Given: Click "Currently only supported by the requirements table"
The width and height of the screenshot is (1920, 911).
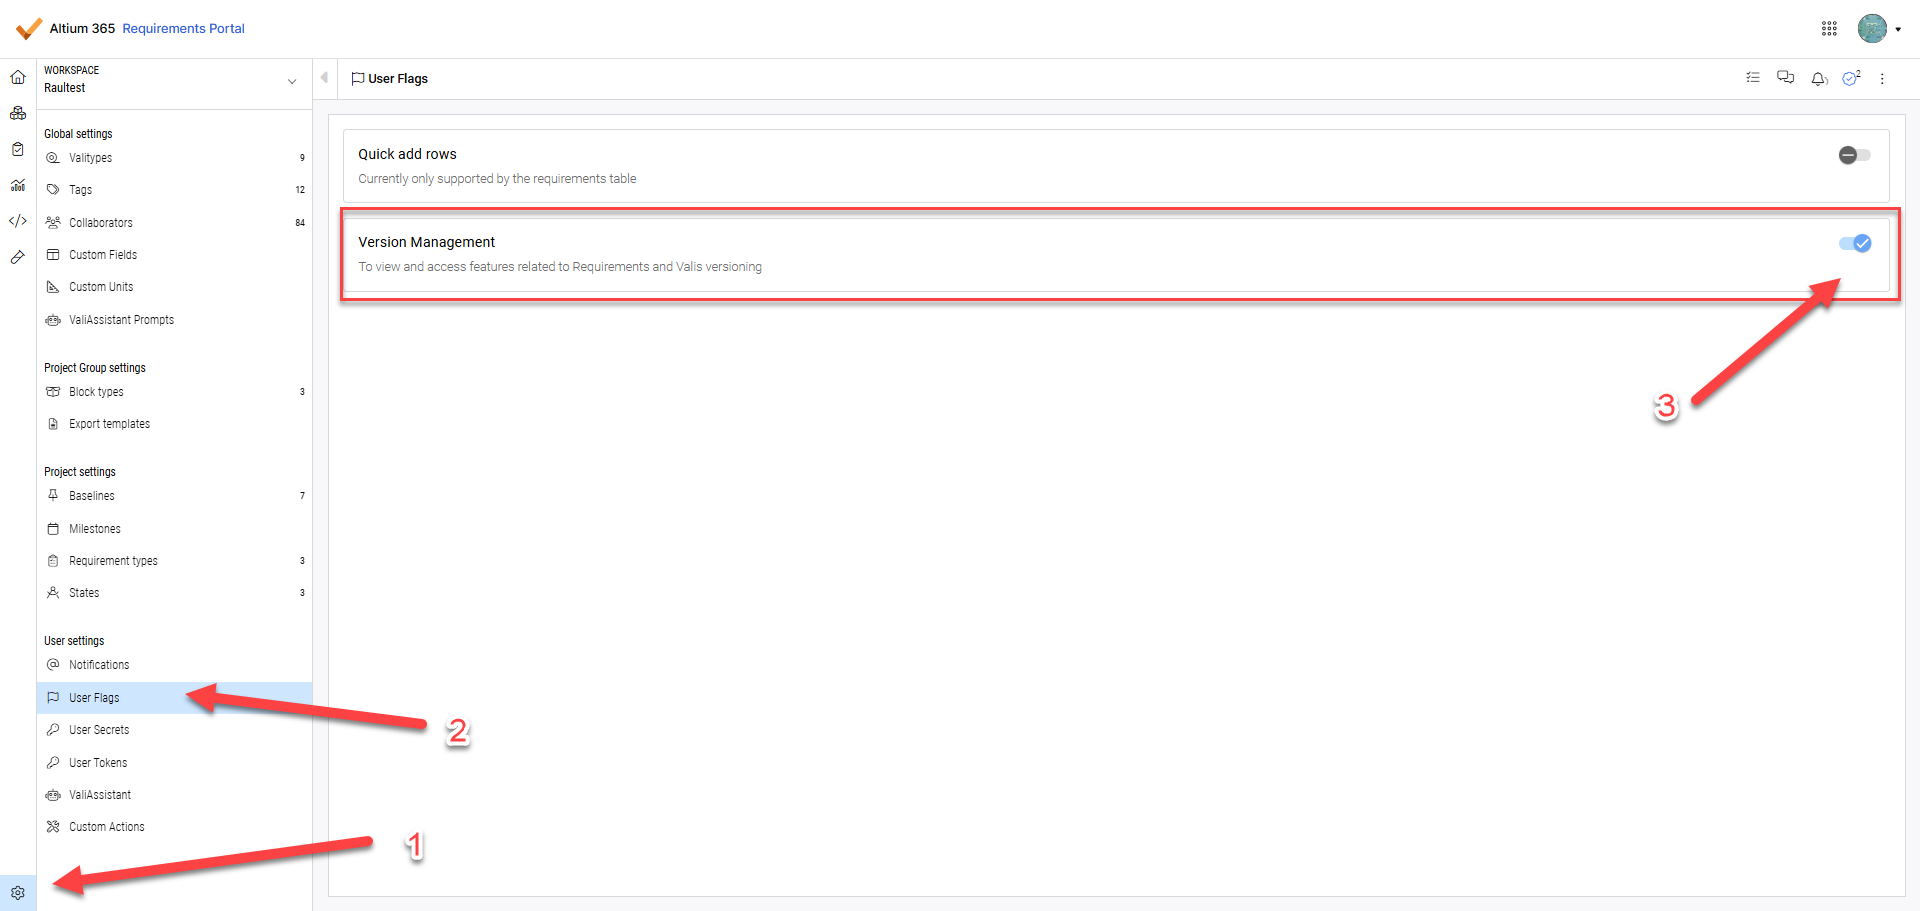Looking at the screenshot, I should [x=497, y=179].
